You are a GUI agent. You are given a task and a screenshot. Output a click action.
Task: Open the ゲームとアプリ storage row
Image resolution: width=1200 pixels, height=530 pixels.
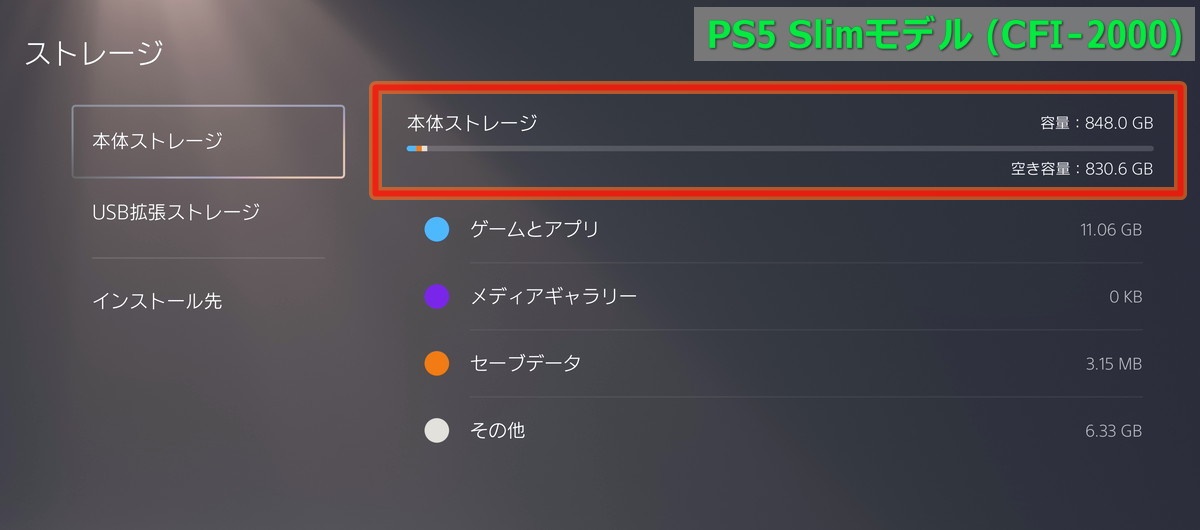784,230
